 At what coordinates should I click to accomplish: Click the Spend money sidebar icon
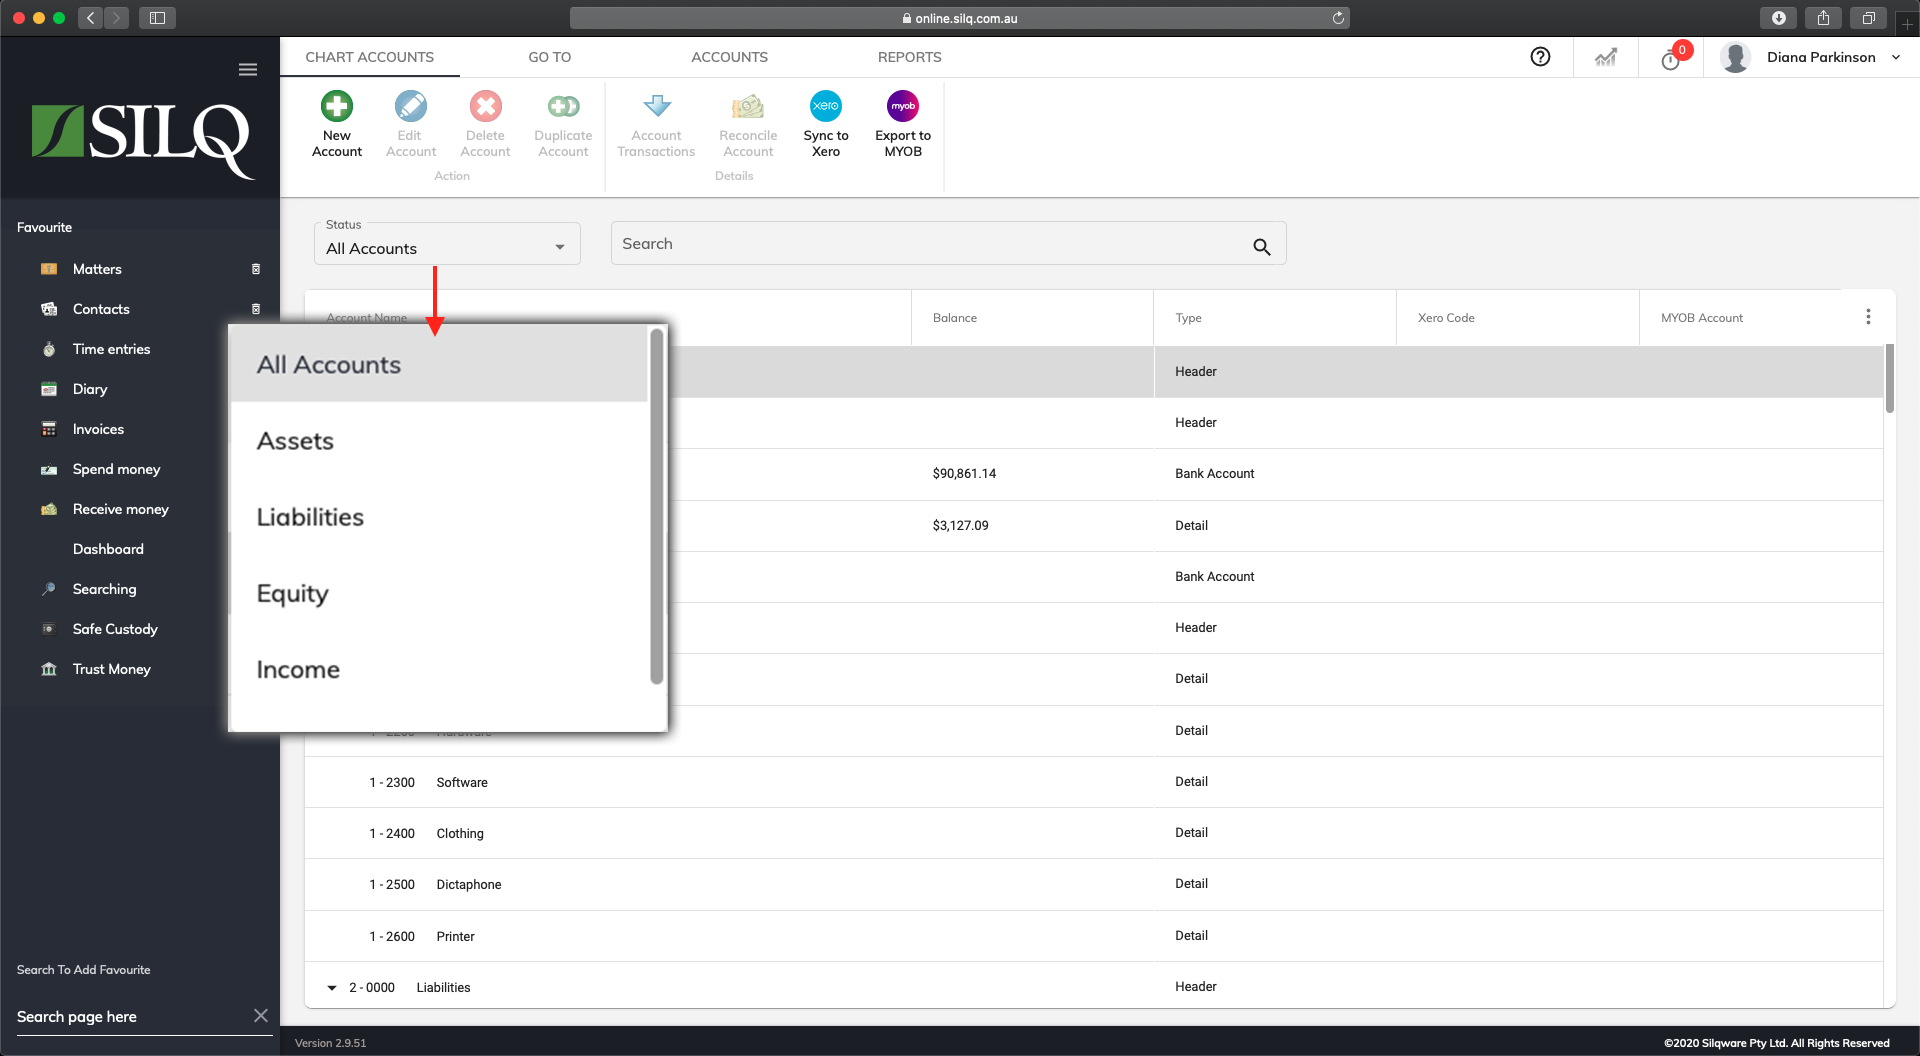pos(49,469)
